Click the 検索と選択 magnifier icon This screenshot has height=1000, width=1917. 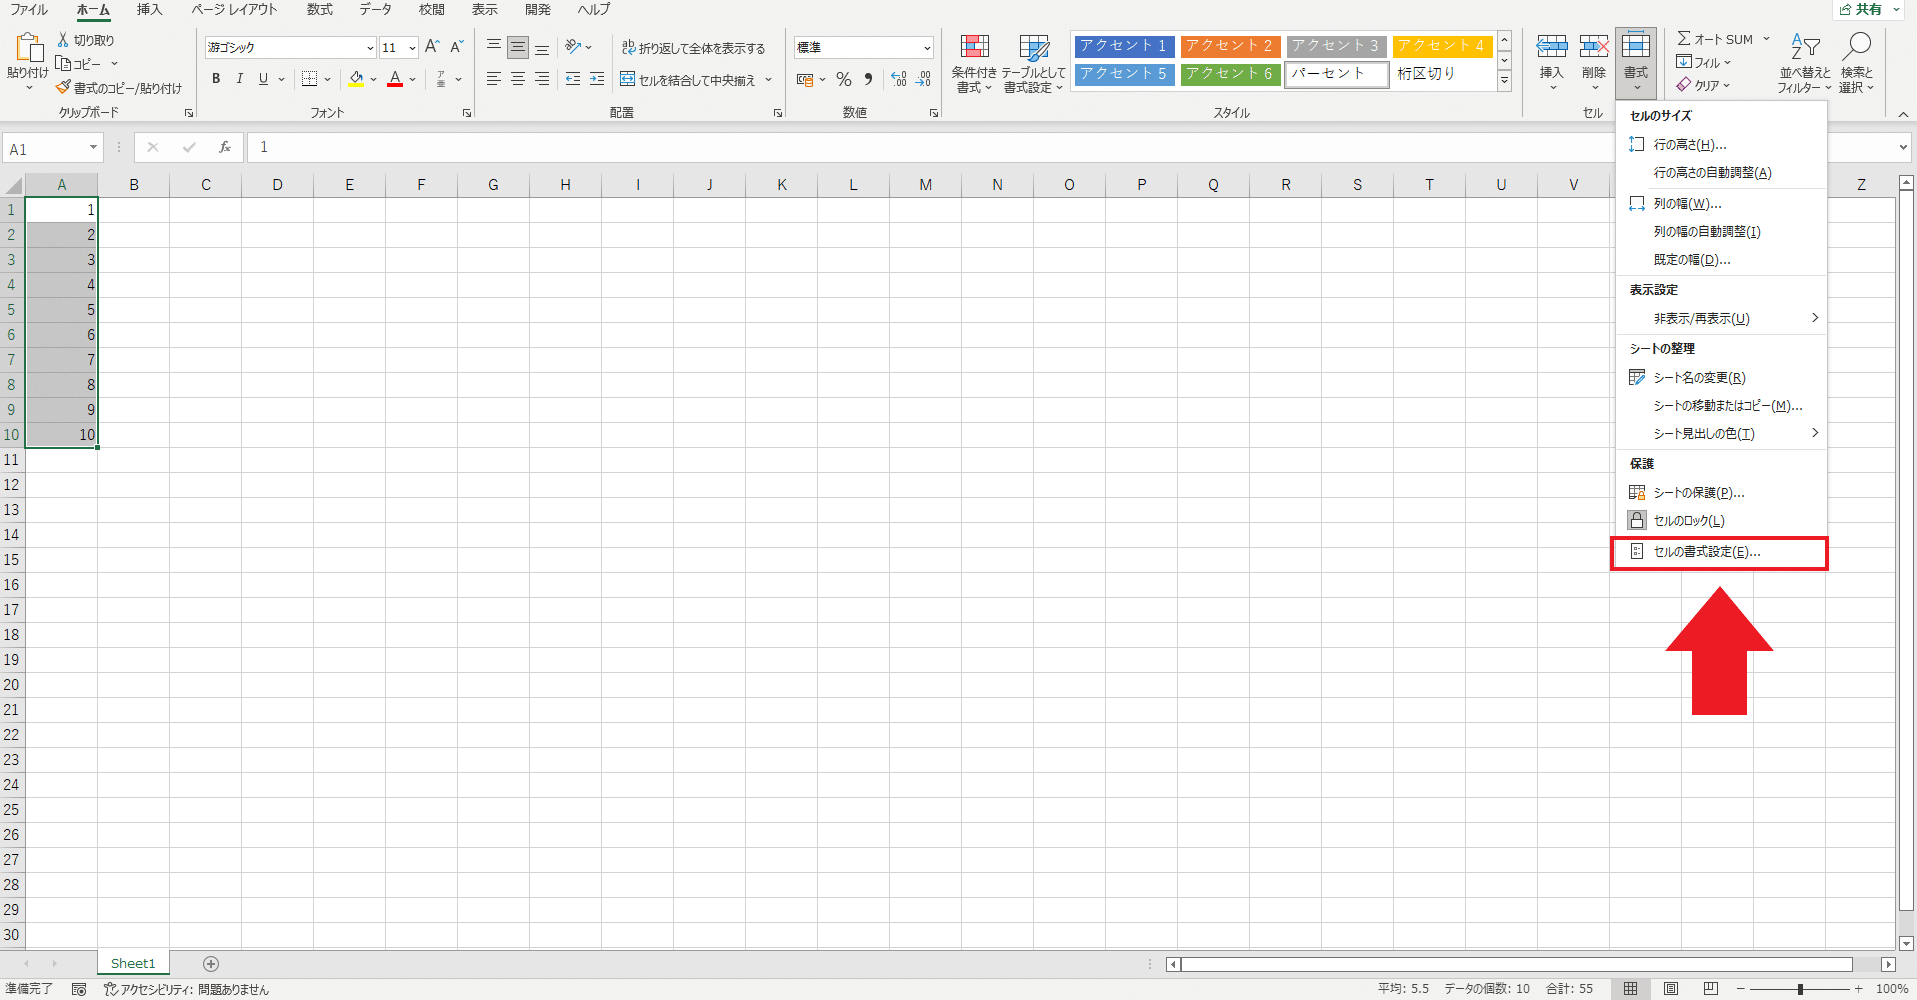[x=1857, y=46]
